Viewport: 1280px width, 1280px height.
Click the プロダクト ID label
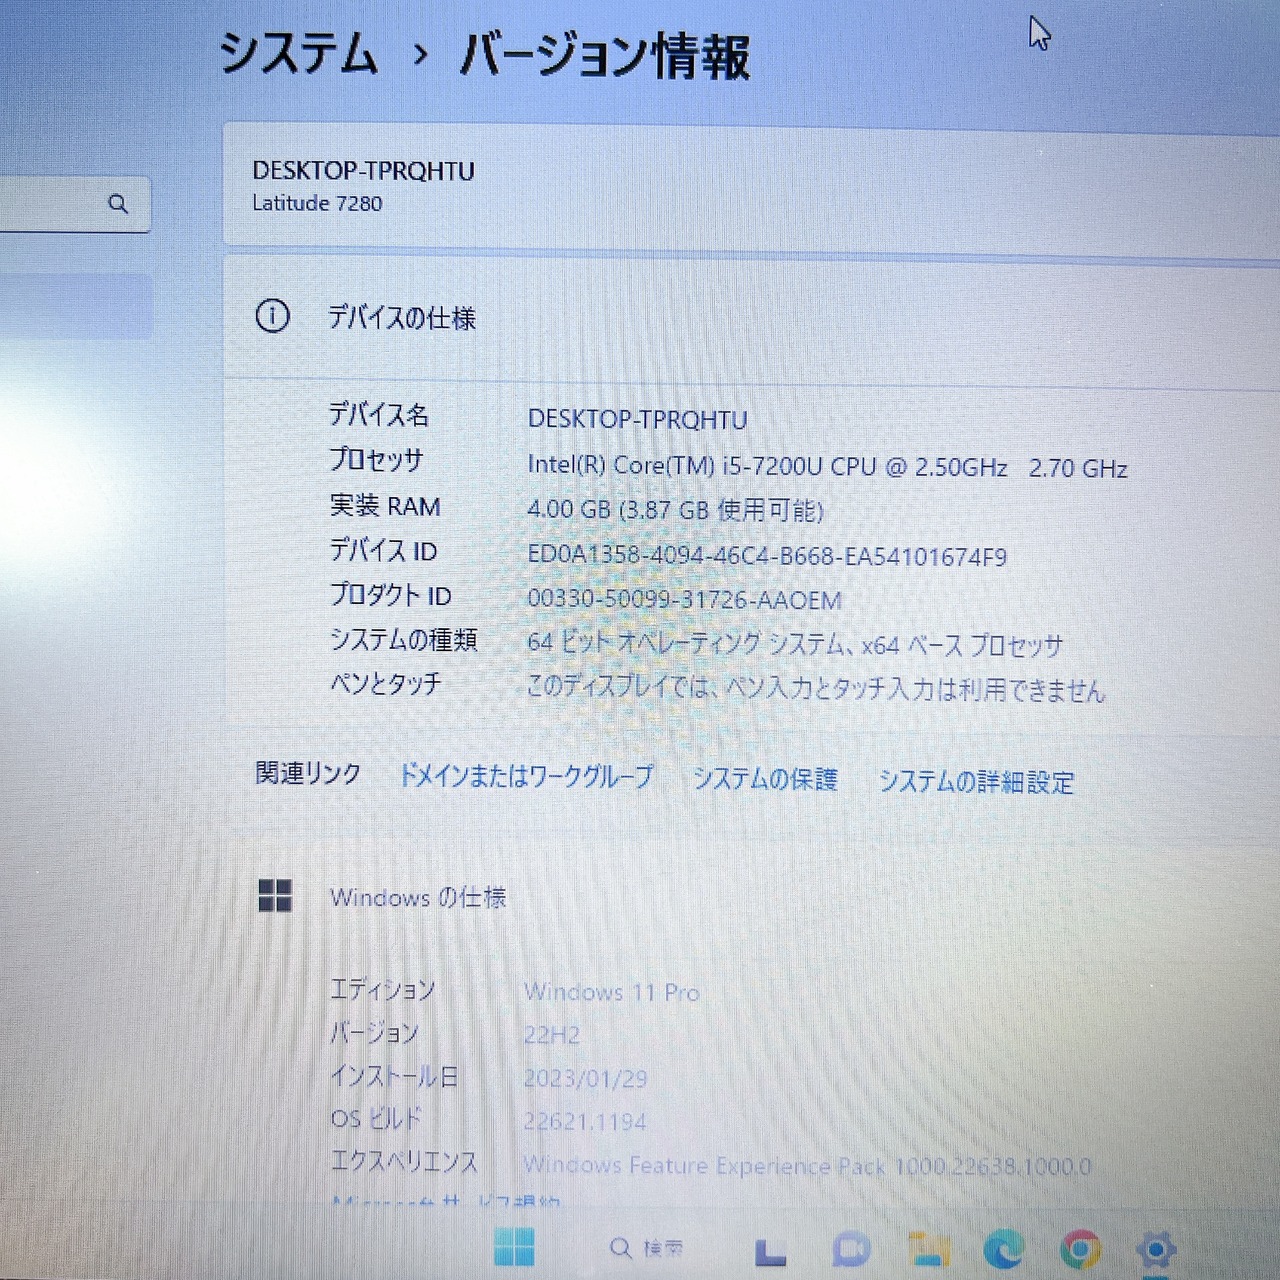tap(391, 596)
